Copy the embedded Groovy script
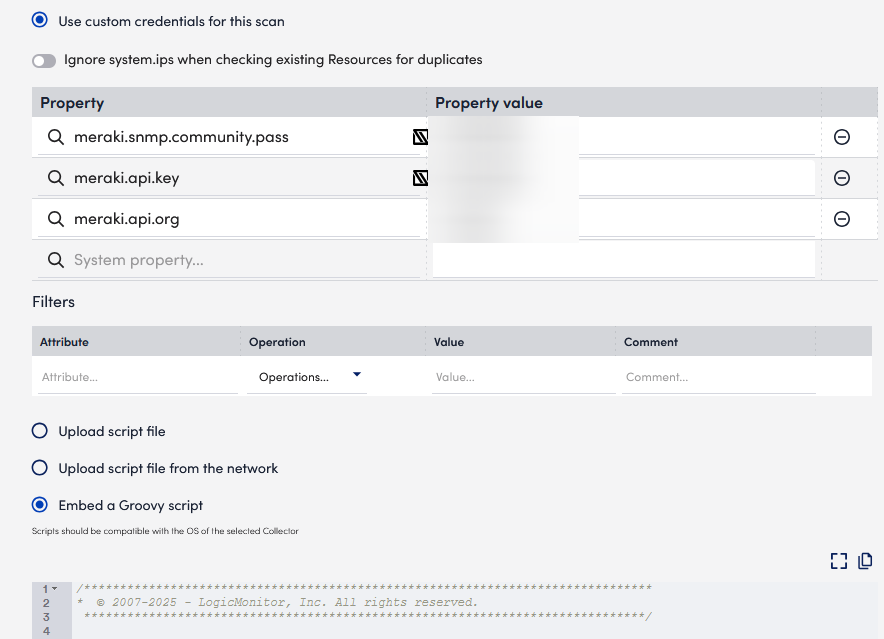This screenshot has width=884, height=639. click(x=865, y=561)
